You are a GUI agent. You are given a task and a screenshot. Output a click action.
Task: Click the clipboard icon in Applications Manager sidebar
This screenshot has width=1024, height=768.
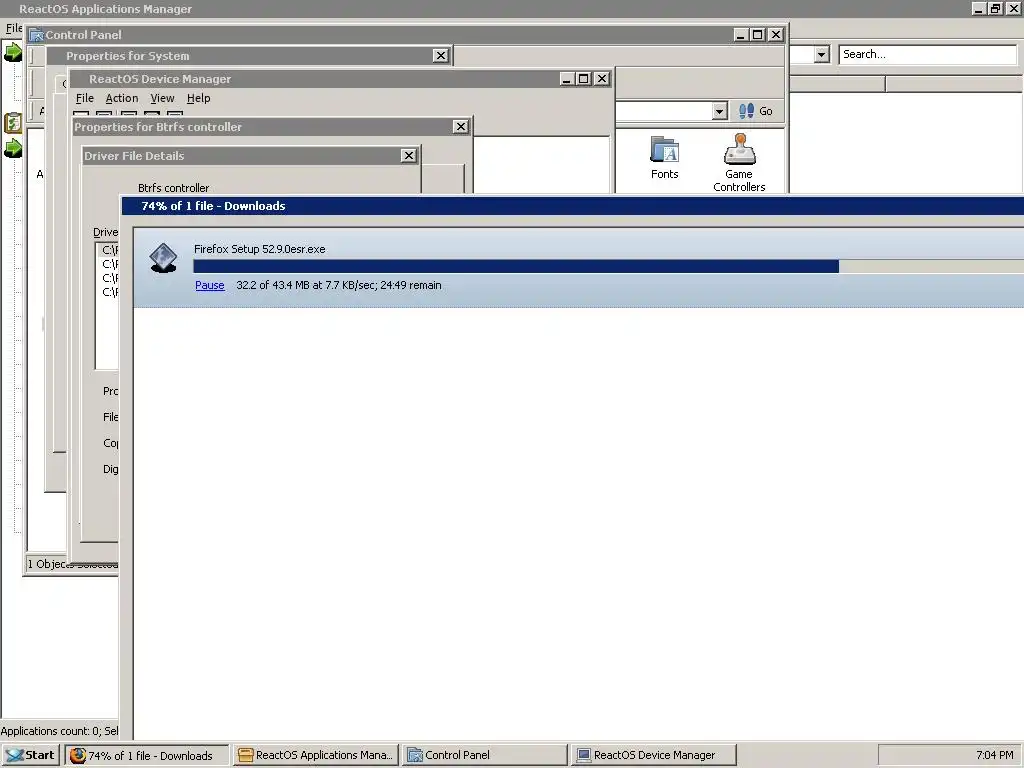click(x=12, y=122)
